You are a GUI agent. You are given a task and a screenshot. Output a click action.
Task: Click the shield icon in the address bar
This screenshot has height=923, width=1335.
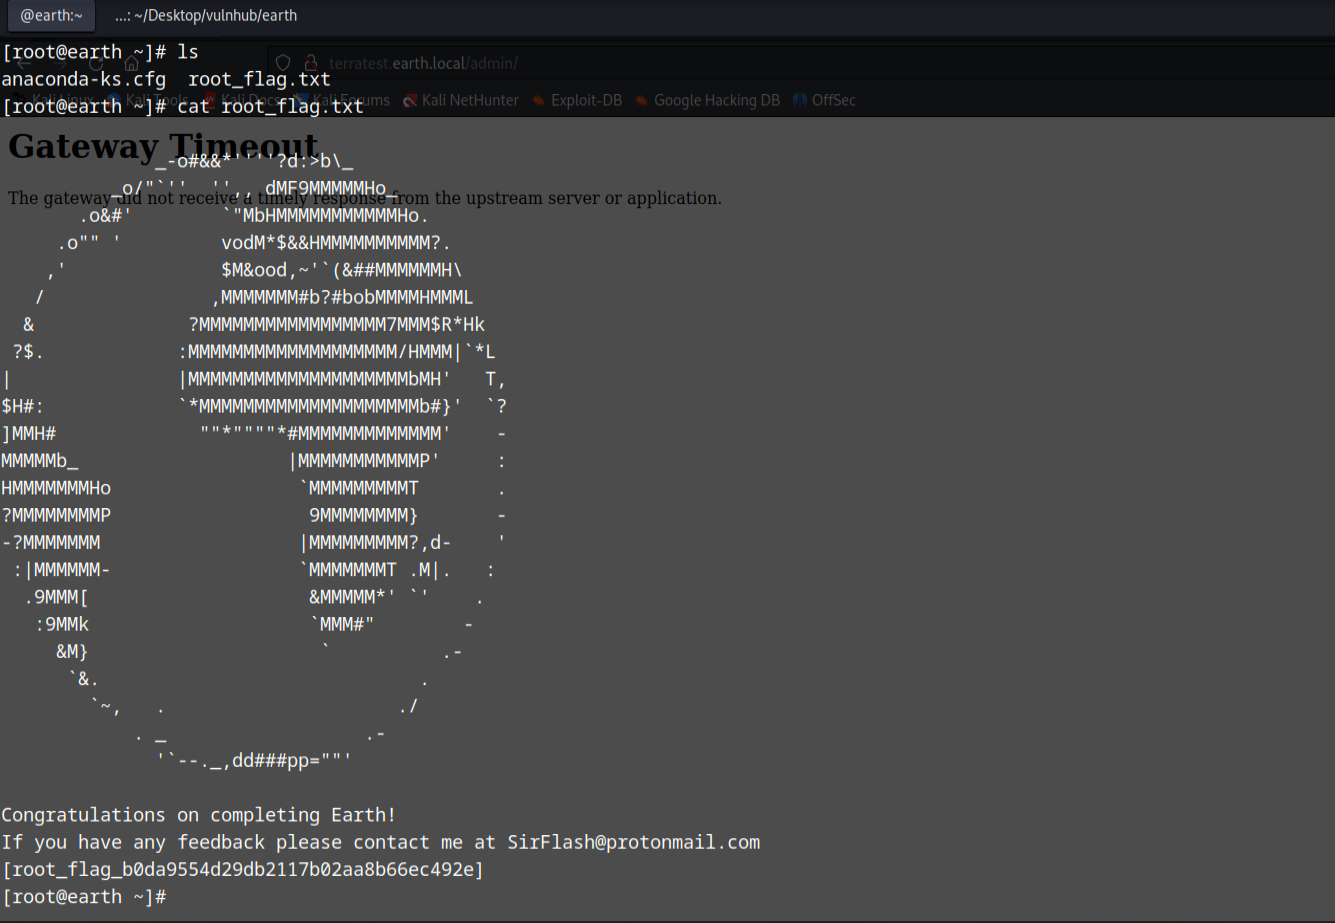(283, 63)
